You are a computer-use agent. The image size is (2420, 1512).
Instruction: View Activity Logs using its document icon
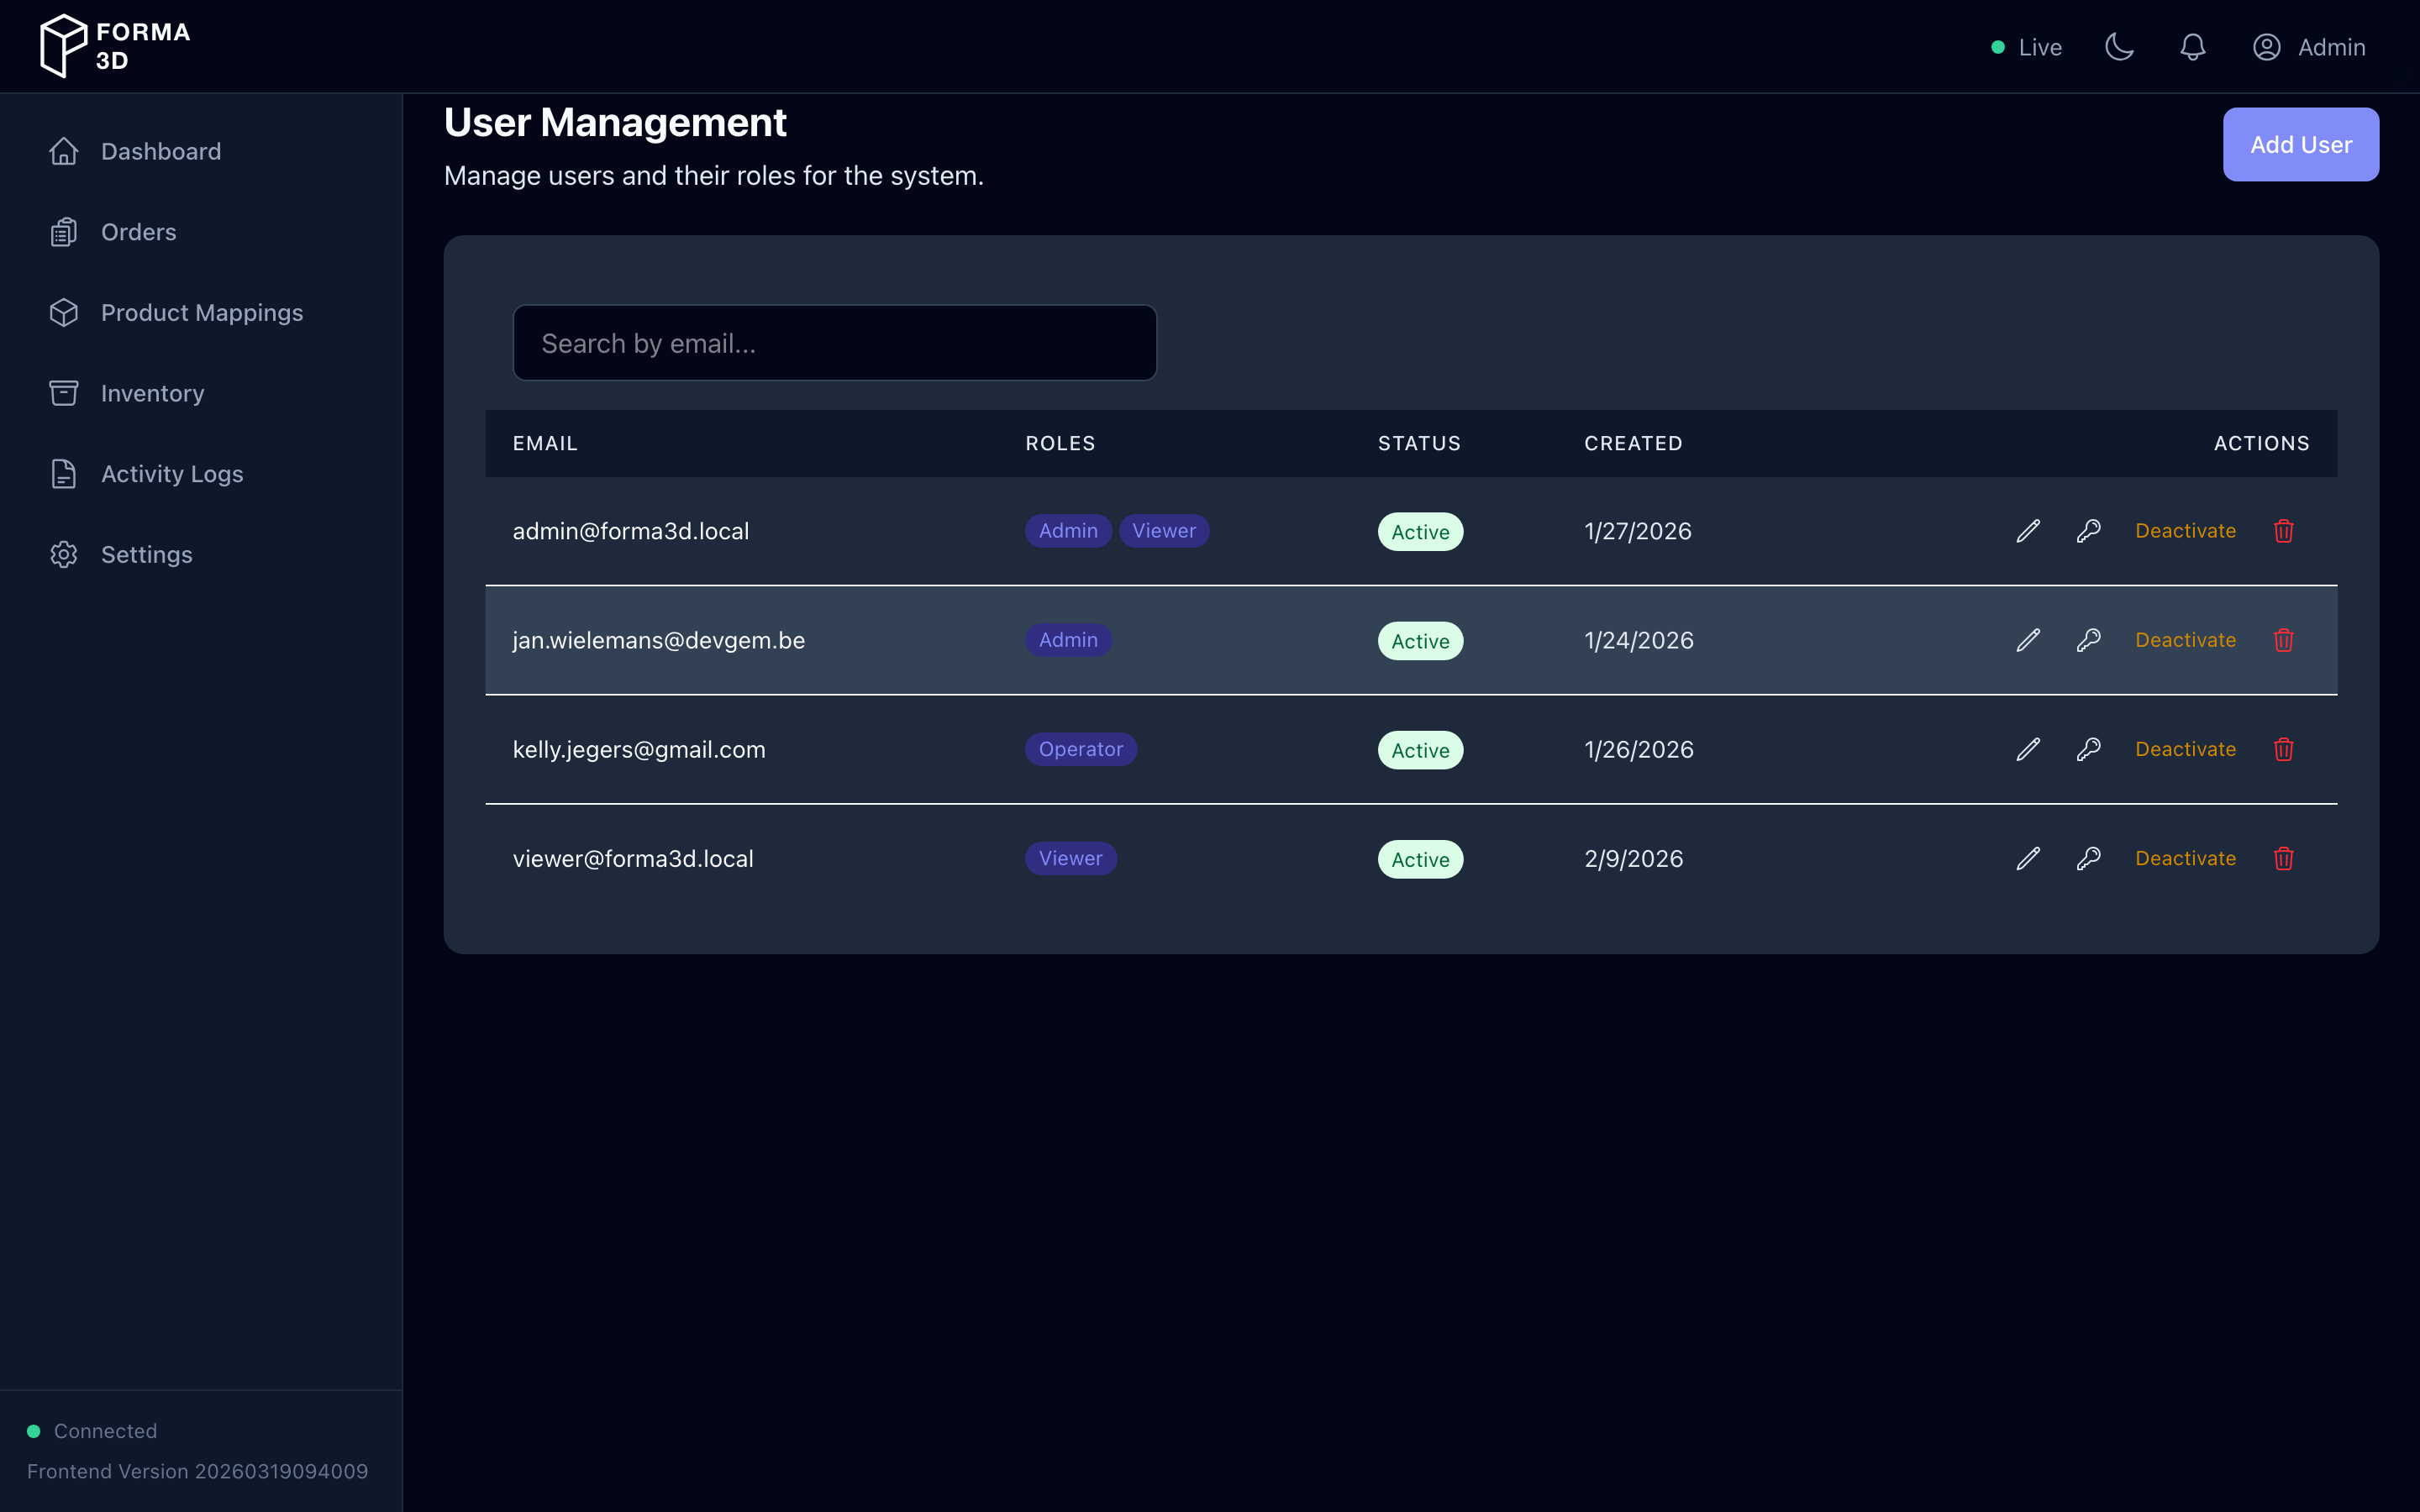63,474
